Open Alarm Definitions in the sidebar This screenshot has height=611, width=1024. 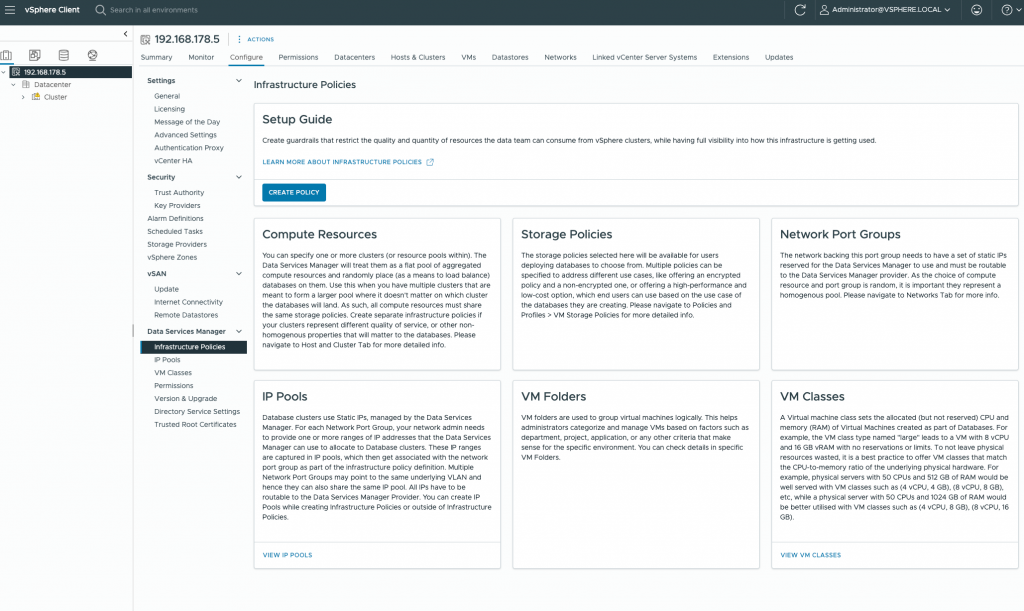(175, 219)
